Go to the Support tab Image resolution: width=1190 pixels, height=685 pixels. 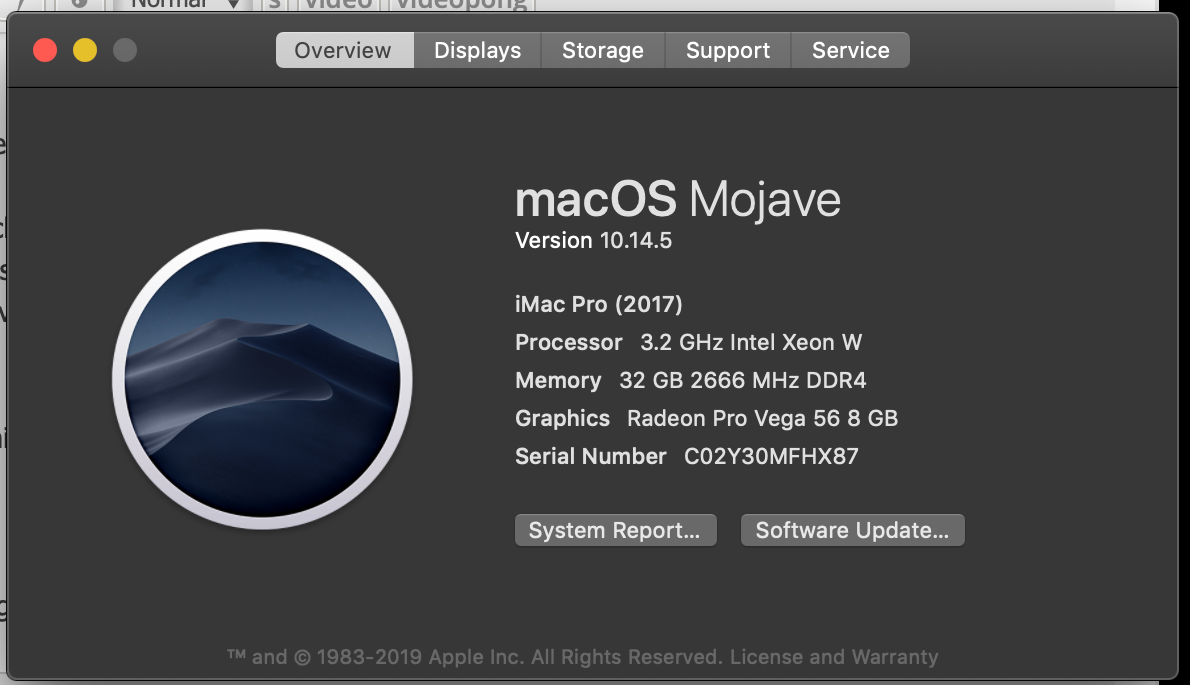click(x=727, y=50)
